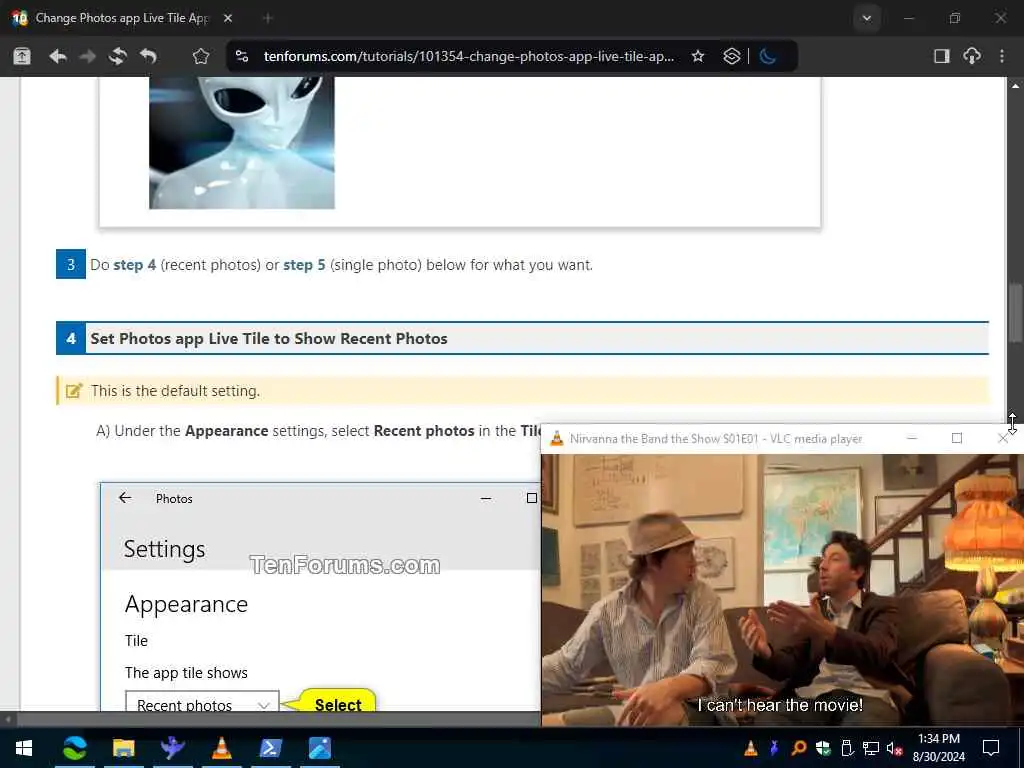Click the alien image thumbnail
This screenshot has height=768, width=1024.
pyautogui.click(x=242, y=143)
